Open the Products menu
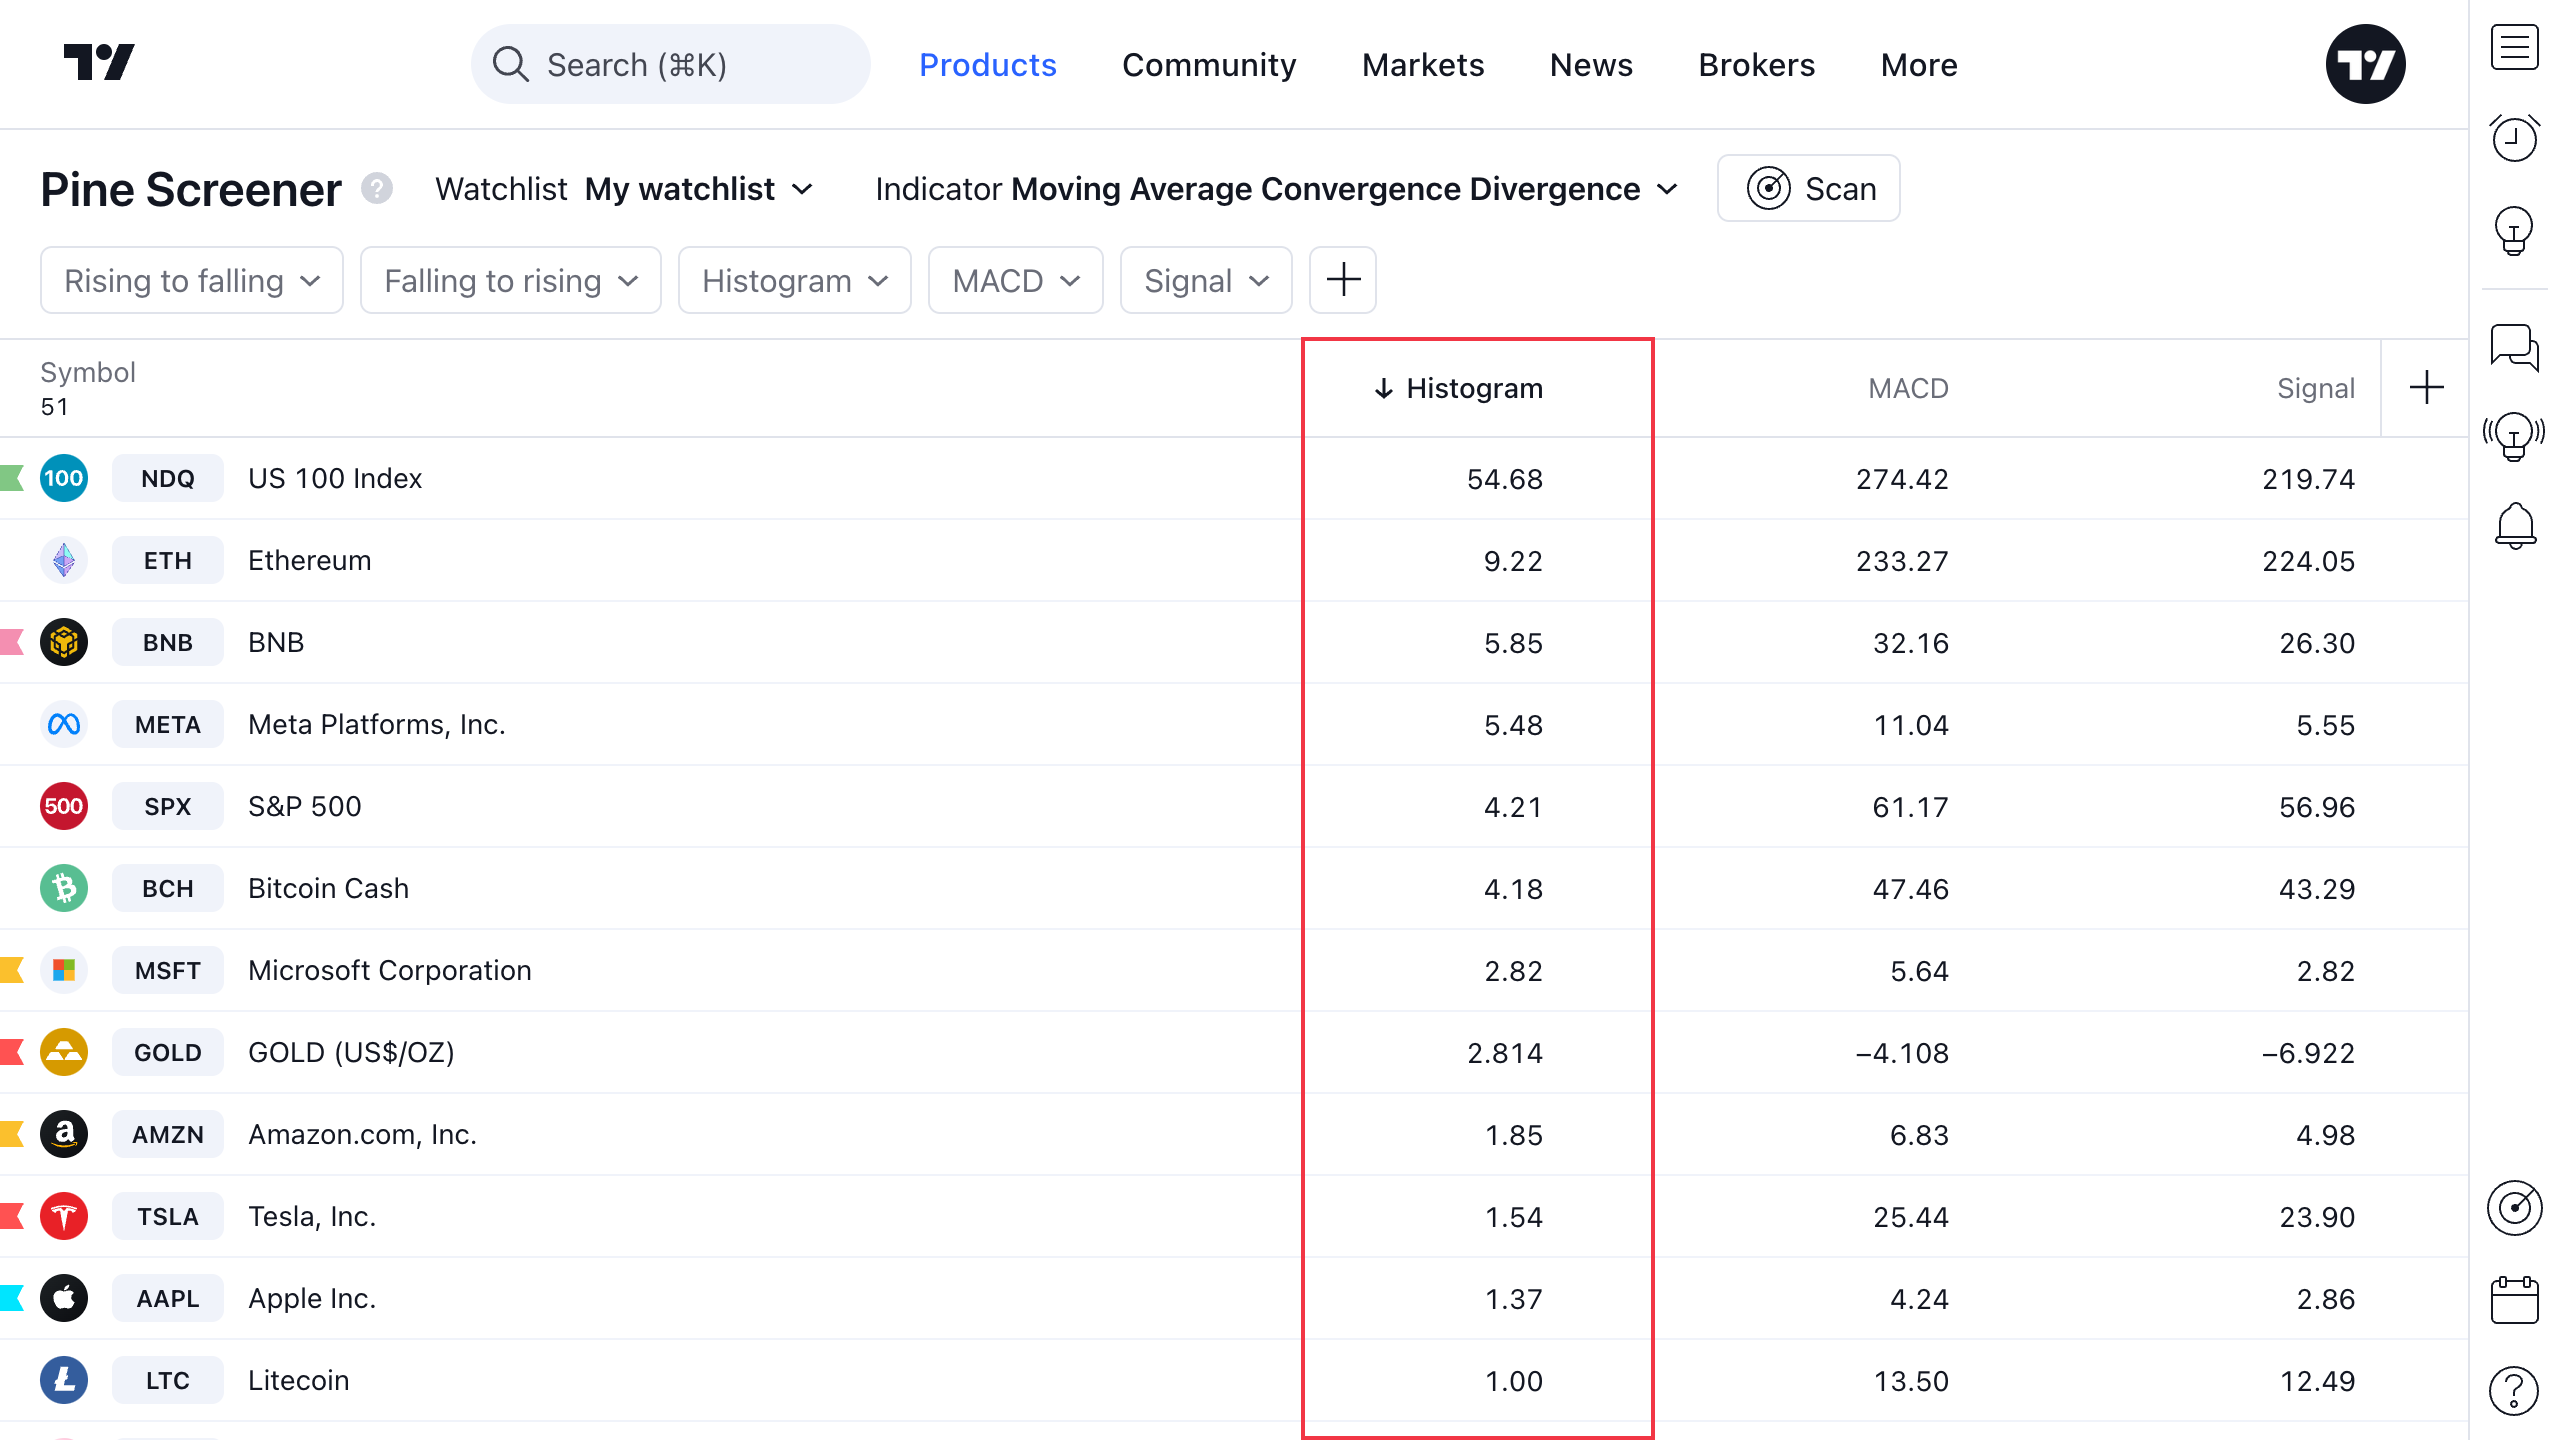 click(987, 65)
